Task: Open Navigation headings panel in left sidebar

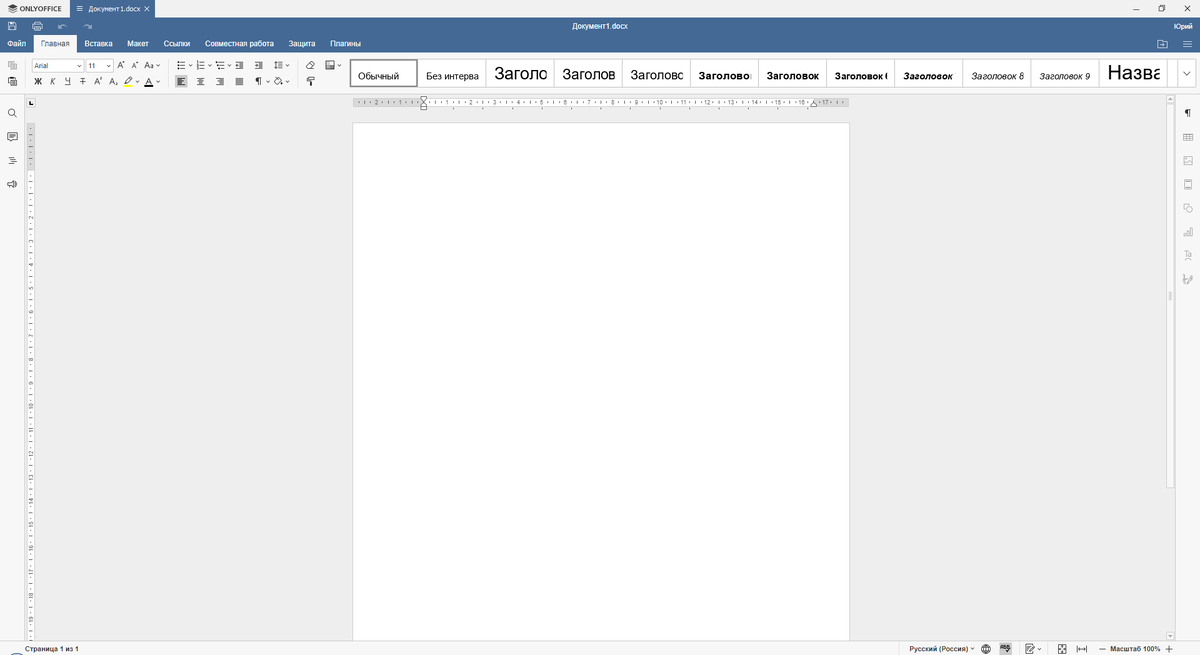Action: (x=12, y=160)
